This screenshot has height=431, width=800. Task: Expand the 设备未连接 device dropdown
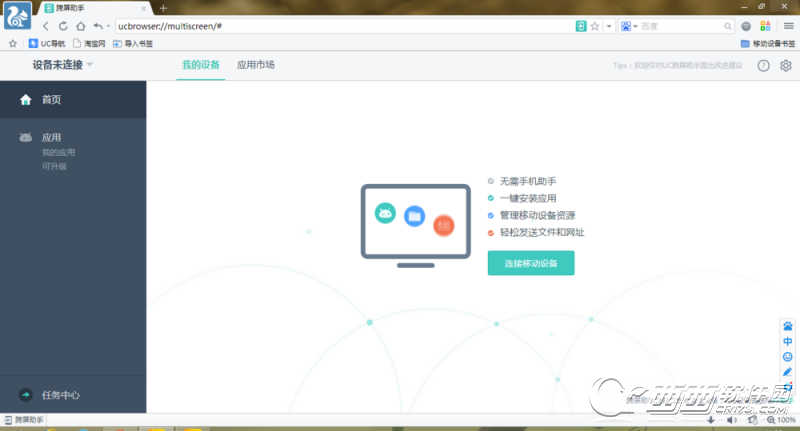(x=63, y=65)
